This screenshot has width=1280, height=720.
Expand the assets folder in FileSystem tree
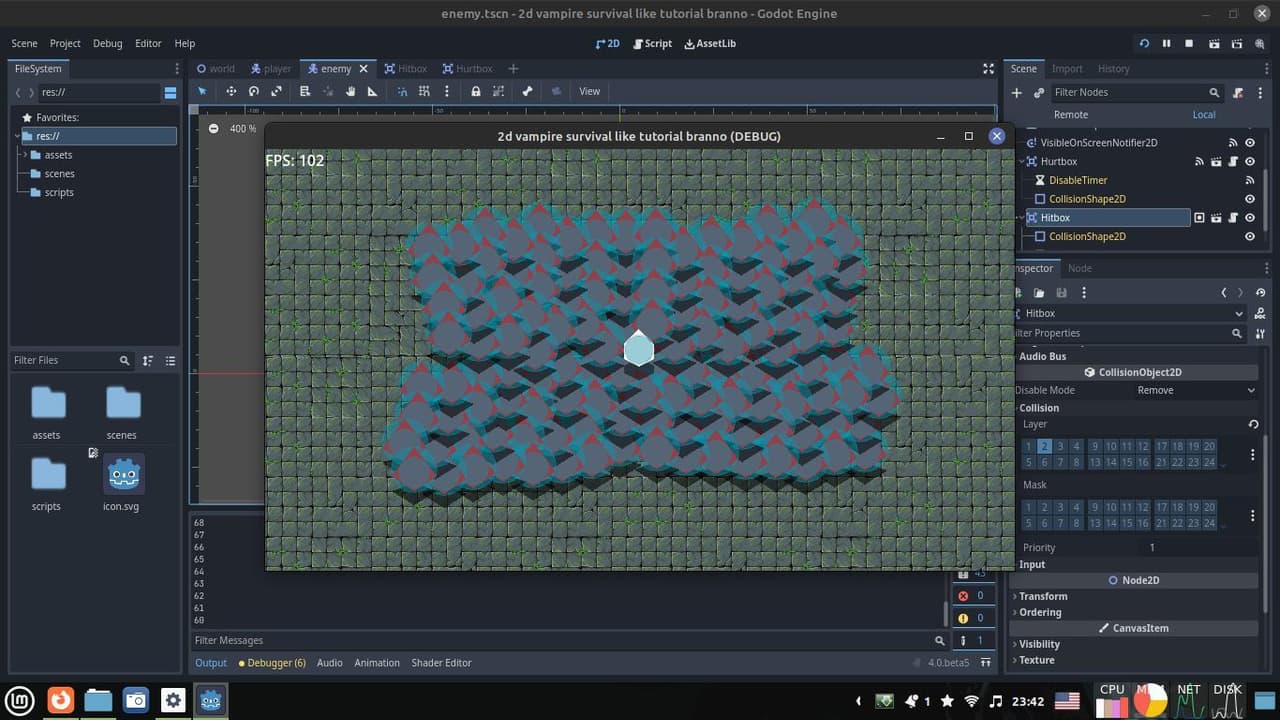tap(24, 155)
